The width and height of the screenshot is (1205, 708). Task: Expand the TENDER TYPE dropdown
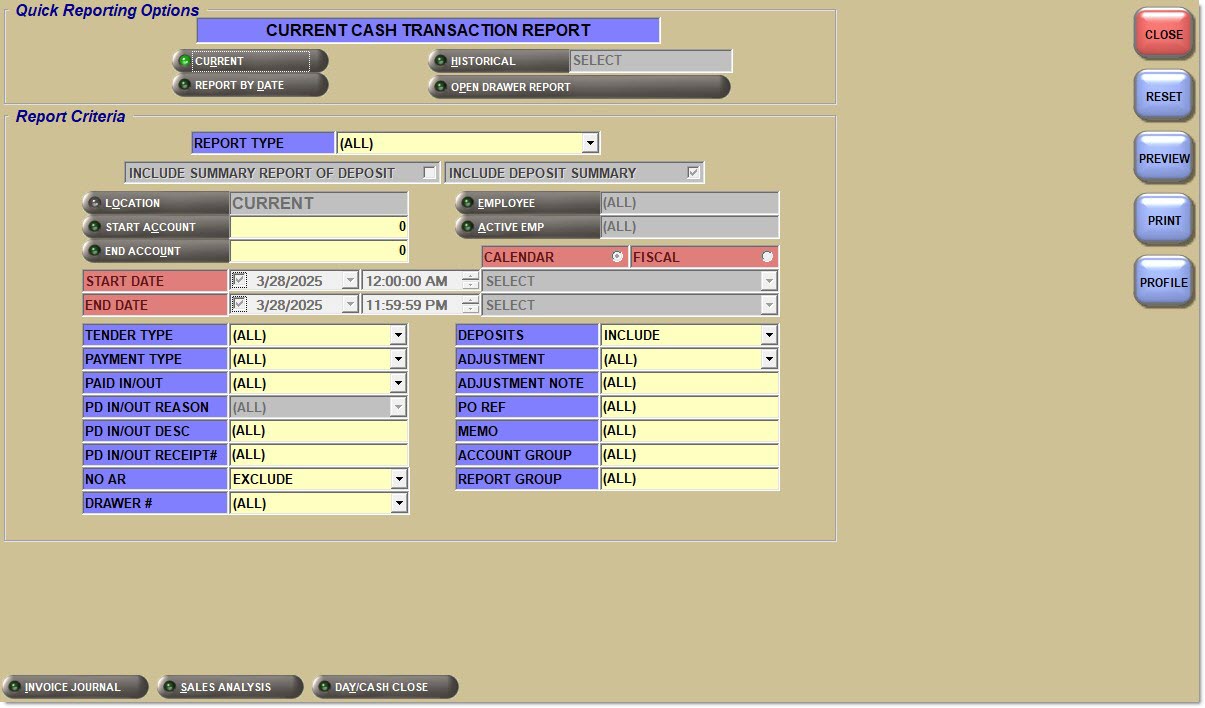pos(399,335)
